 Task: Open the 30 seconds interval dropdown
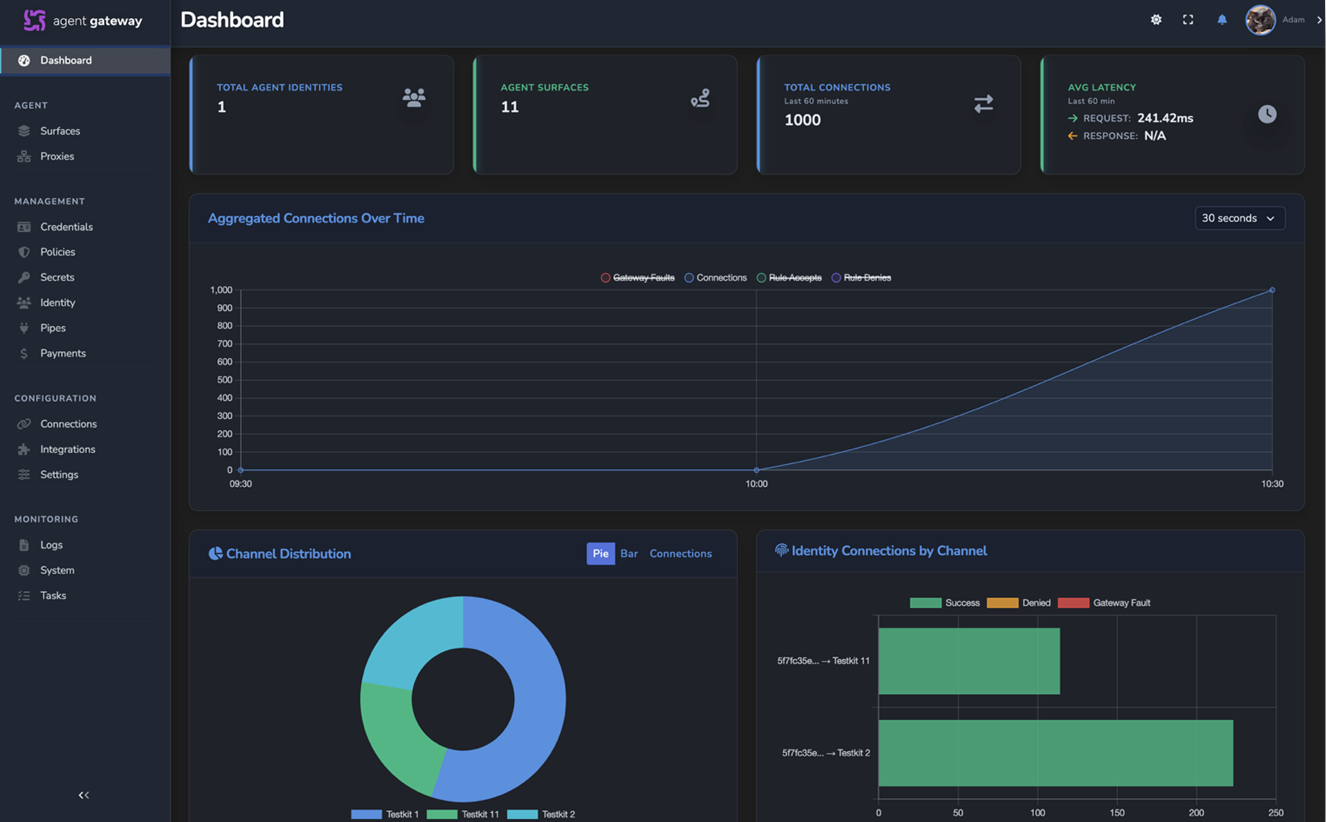point(1239,218)
